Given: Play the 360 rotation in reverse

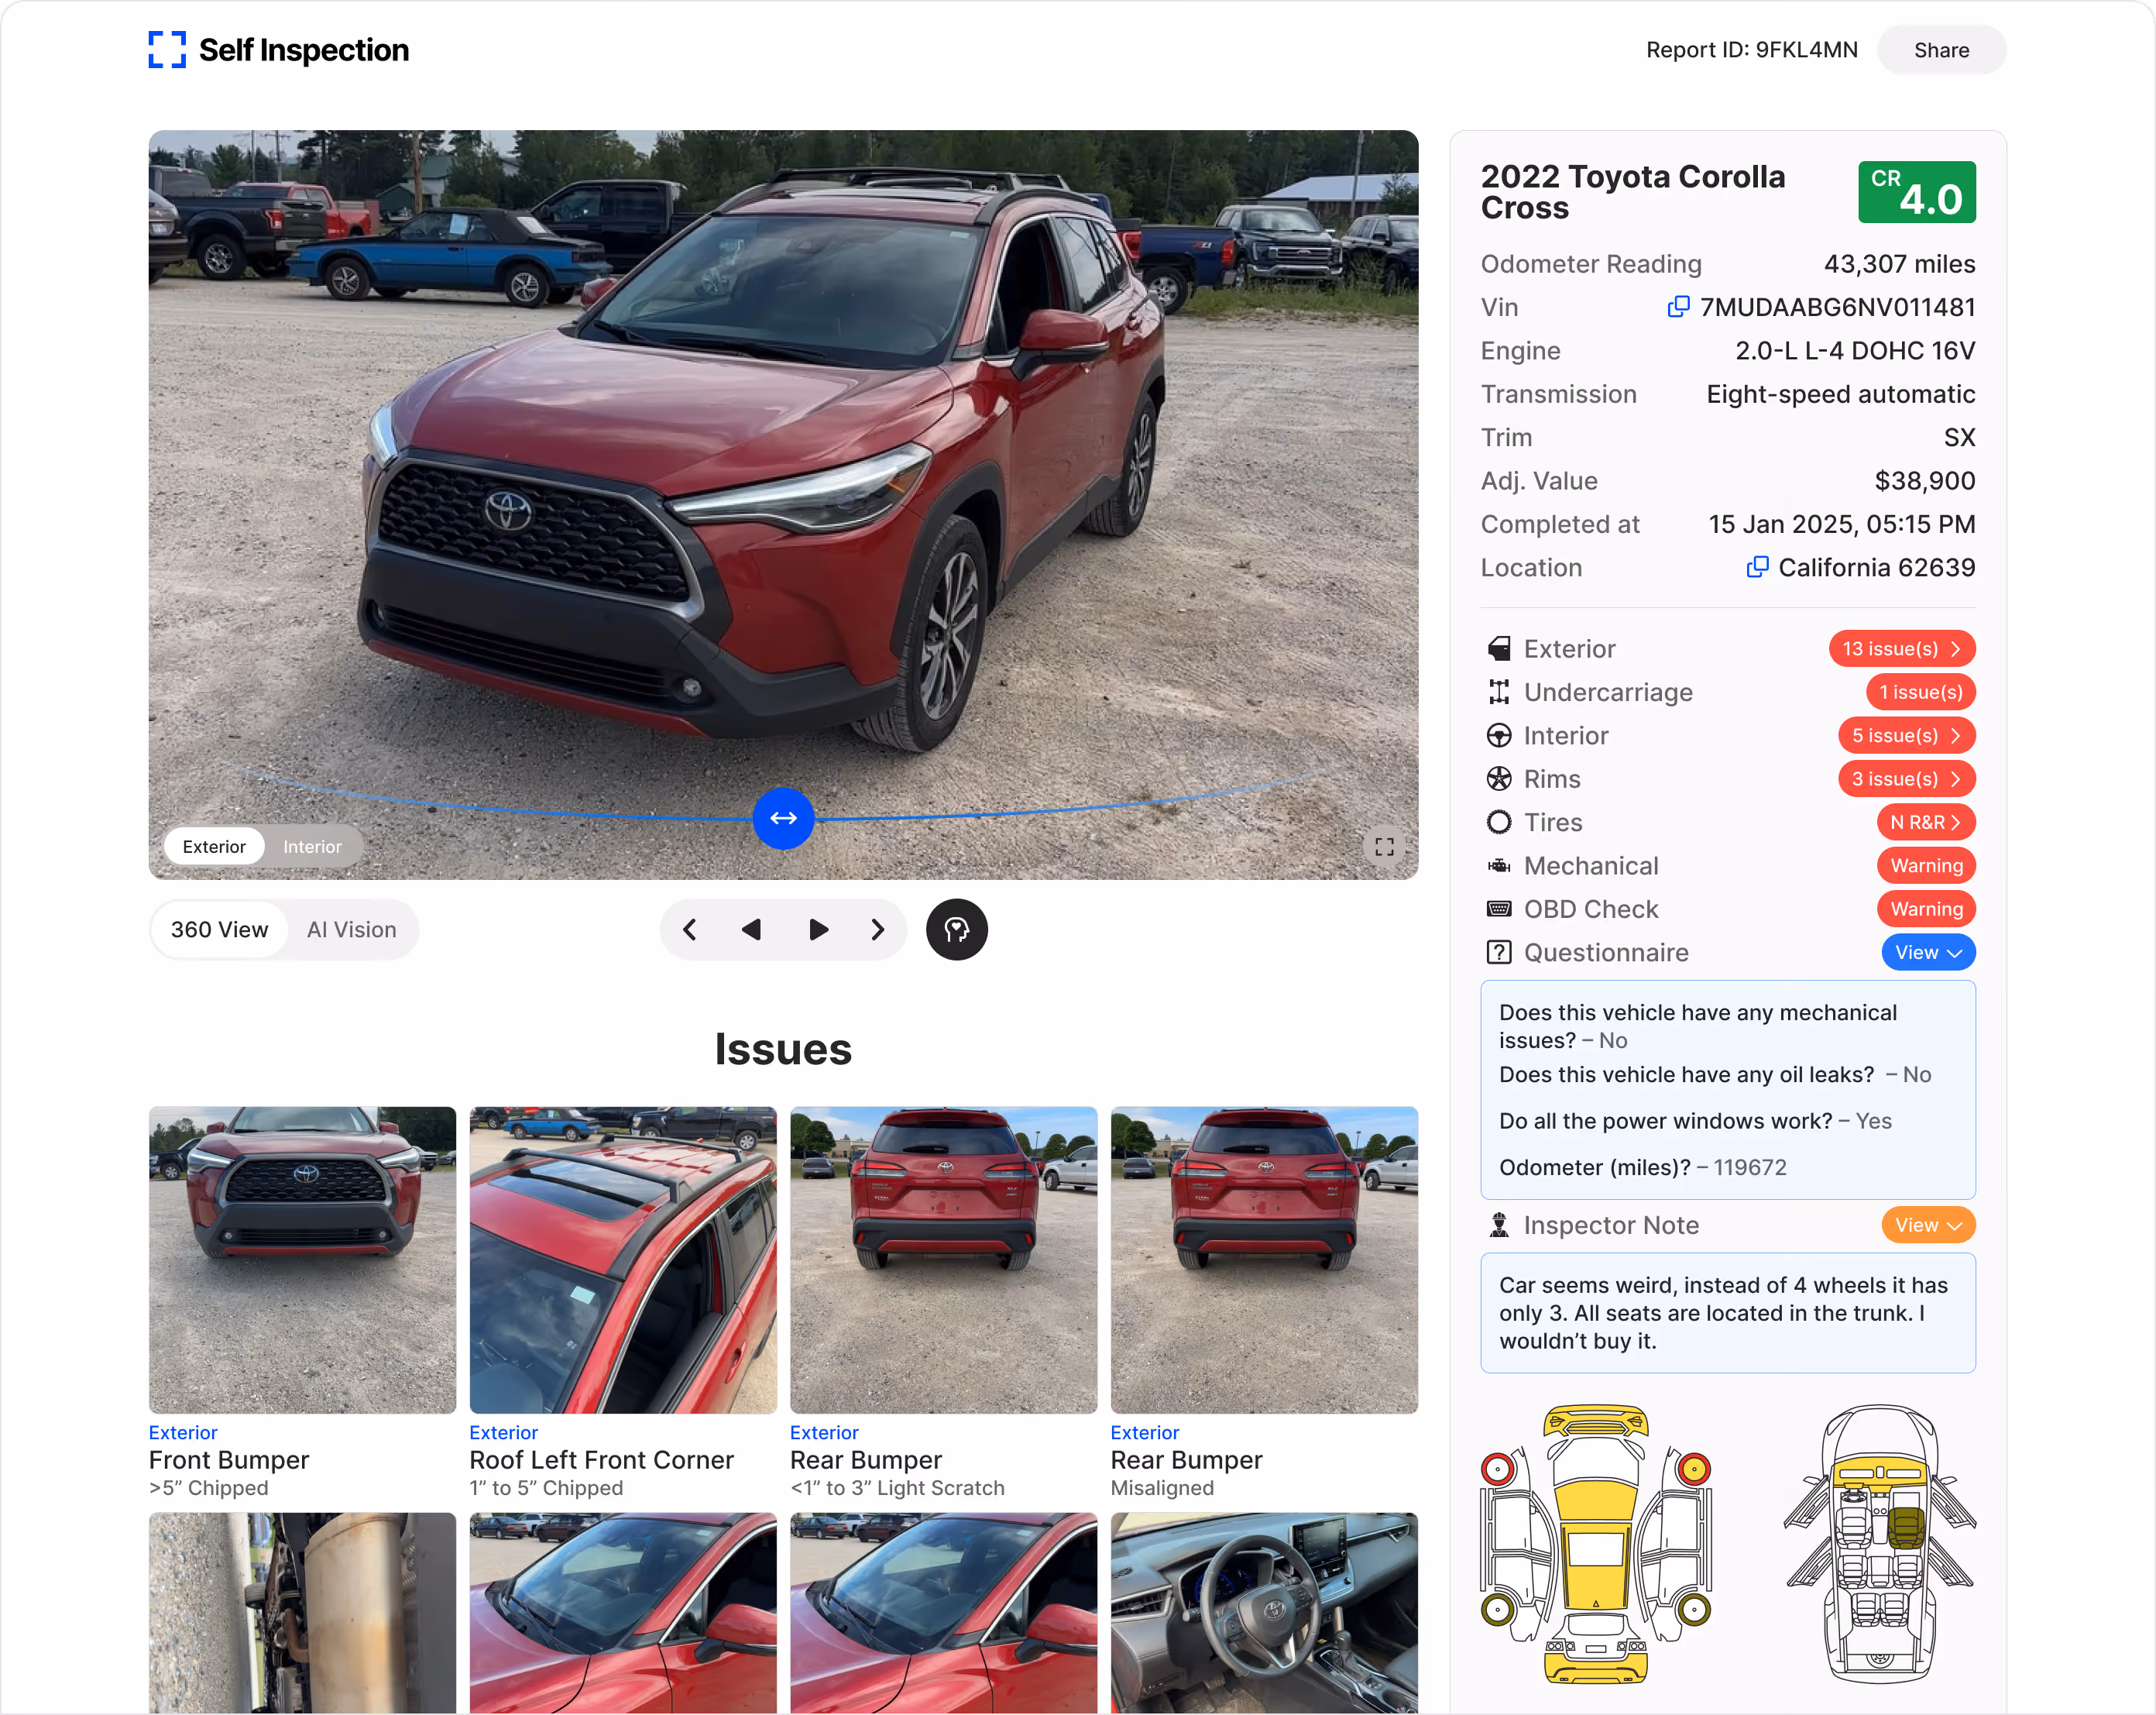Looking at the screenshot, I should click(x=752, y=930).
